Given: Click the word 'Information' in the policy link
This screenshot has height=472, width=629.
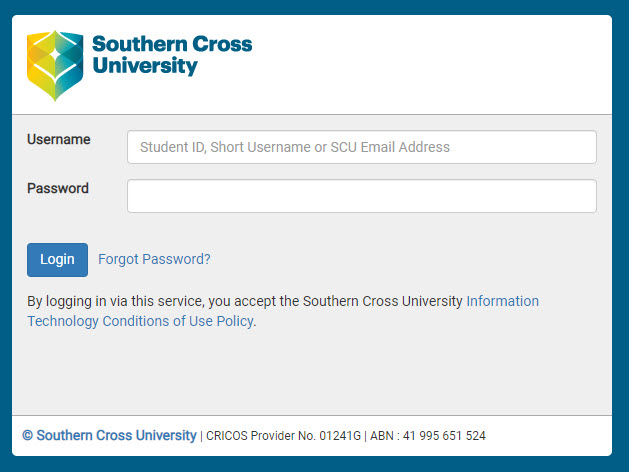Looking at the screenshot, I should (x=503, y=301).
